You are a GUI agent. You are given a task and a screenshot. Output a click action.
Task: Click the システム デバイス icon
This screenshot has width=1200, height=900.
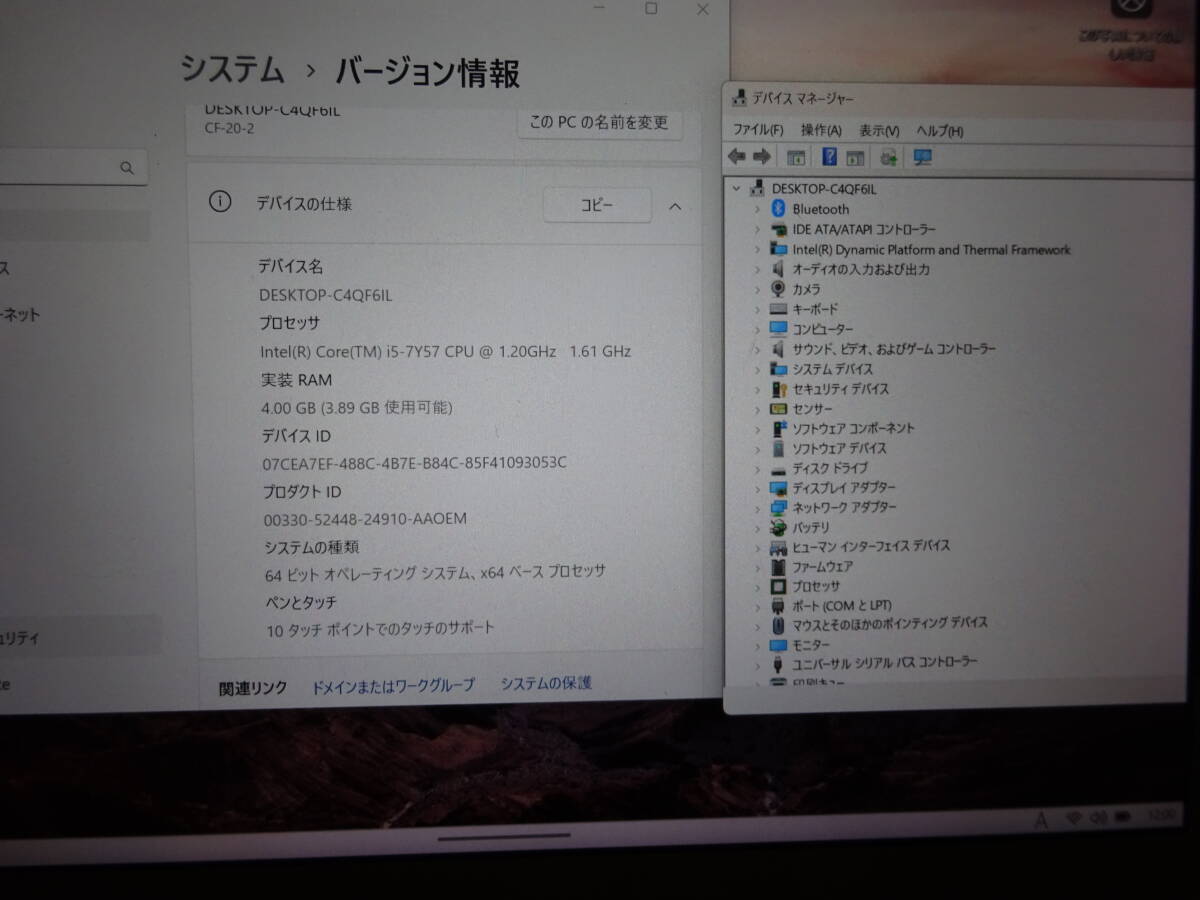(x=779, y=369)
